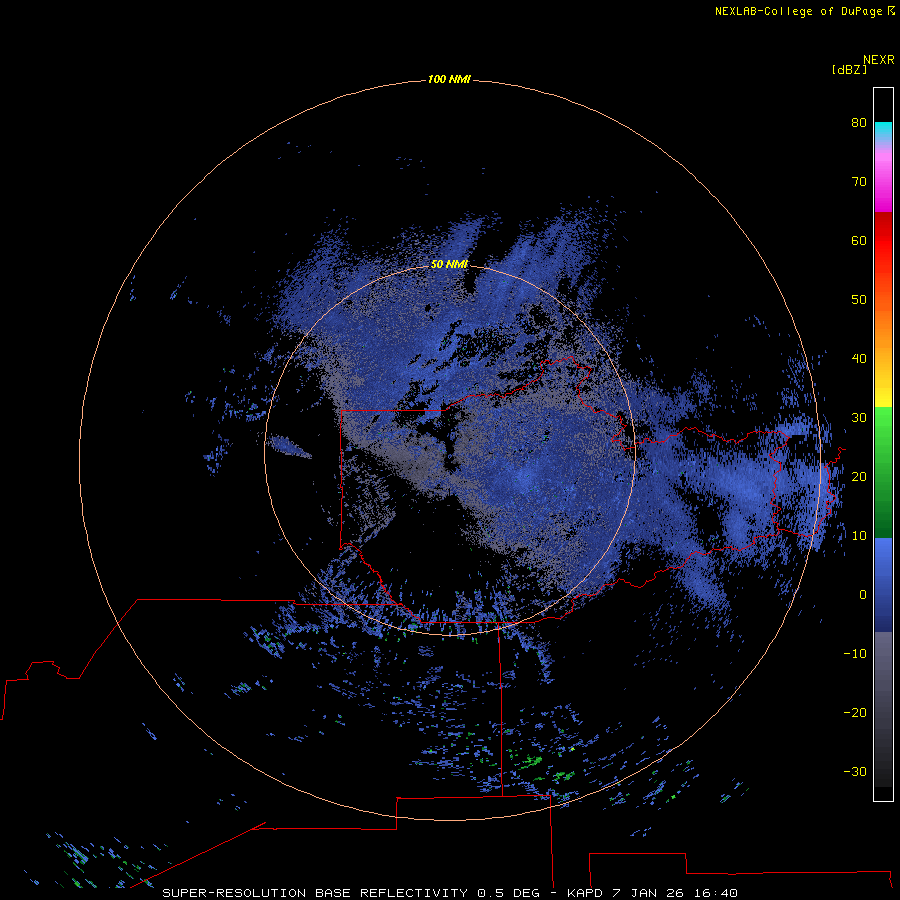Click the -20 value on the dBZ scale
The height and width of the screenshot is (900, 900).
855,712
